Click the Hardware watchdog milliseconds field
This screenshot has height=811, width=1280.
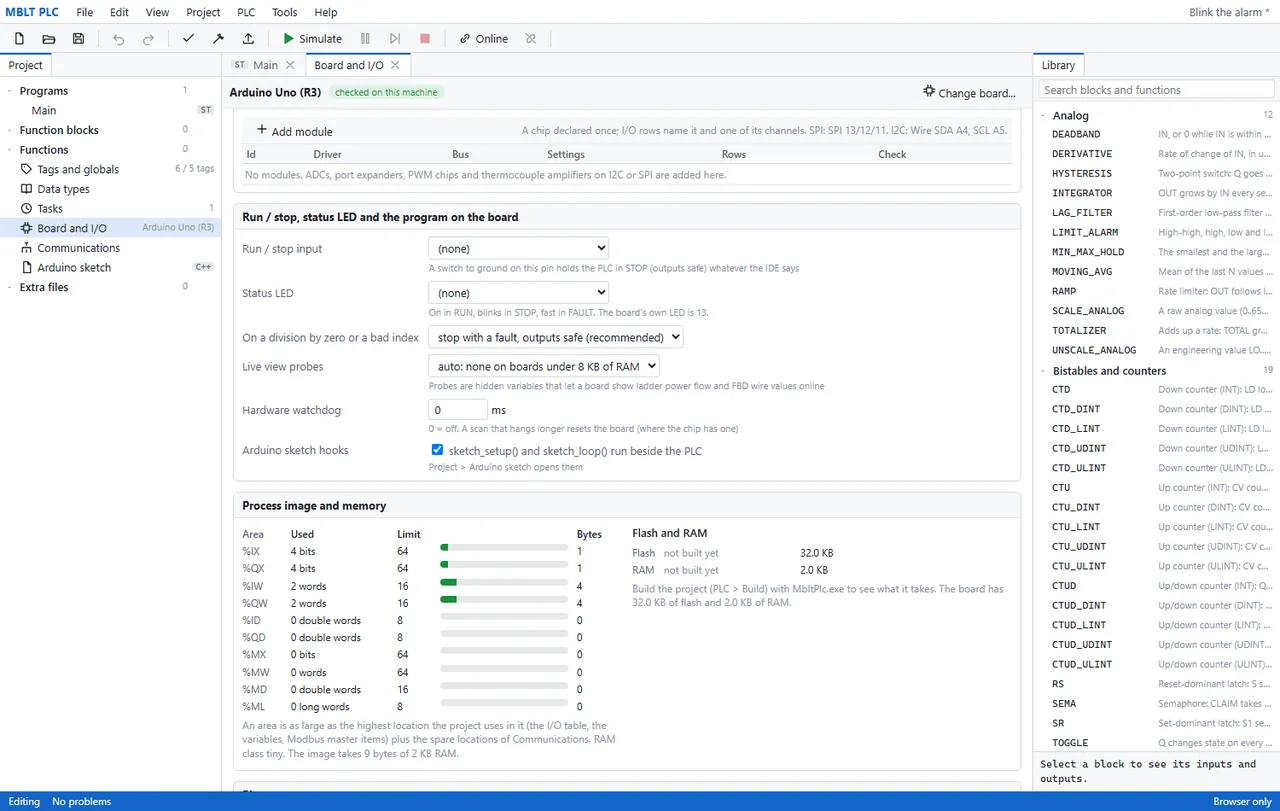[458, 410]
